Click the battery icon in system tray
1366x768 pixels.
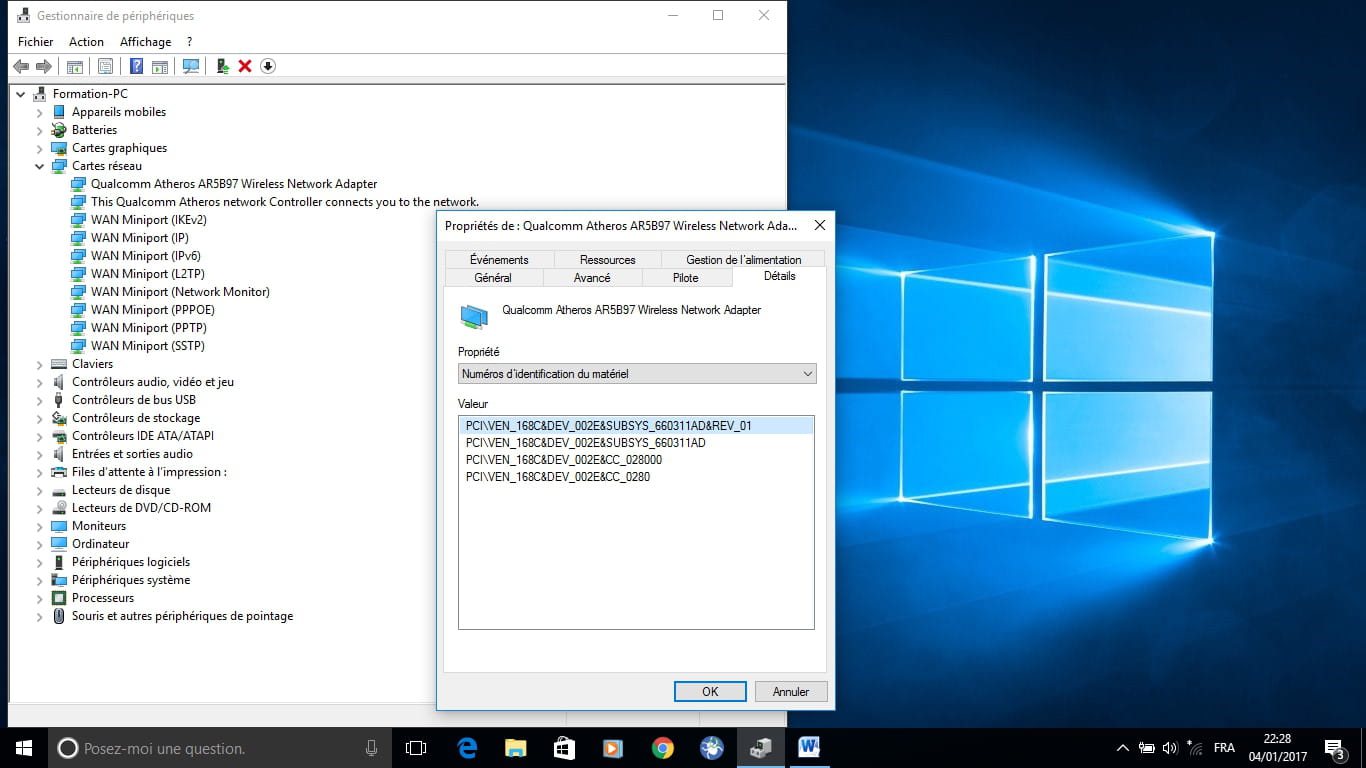pos(1146,748)
